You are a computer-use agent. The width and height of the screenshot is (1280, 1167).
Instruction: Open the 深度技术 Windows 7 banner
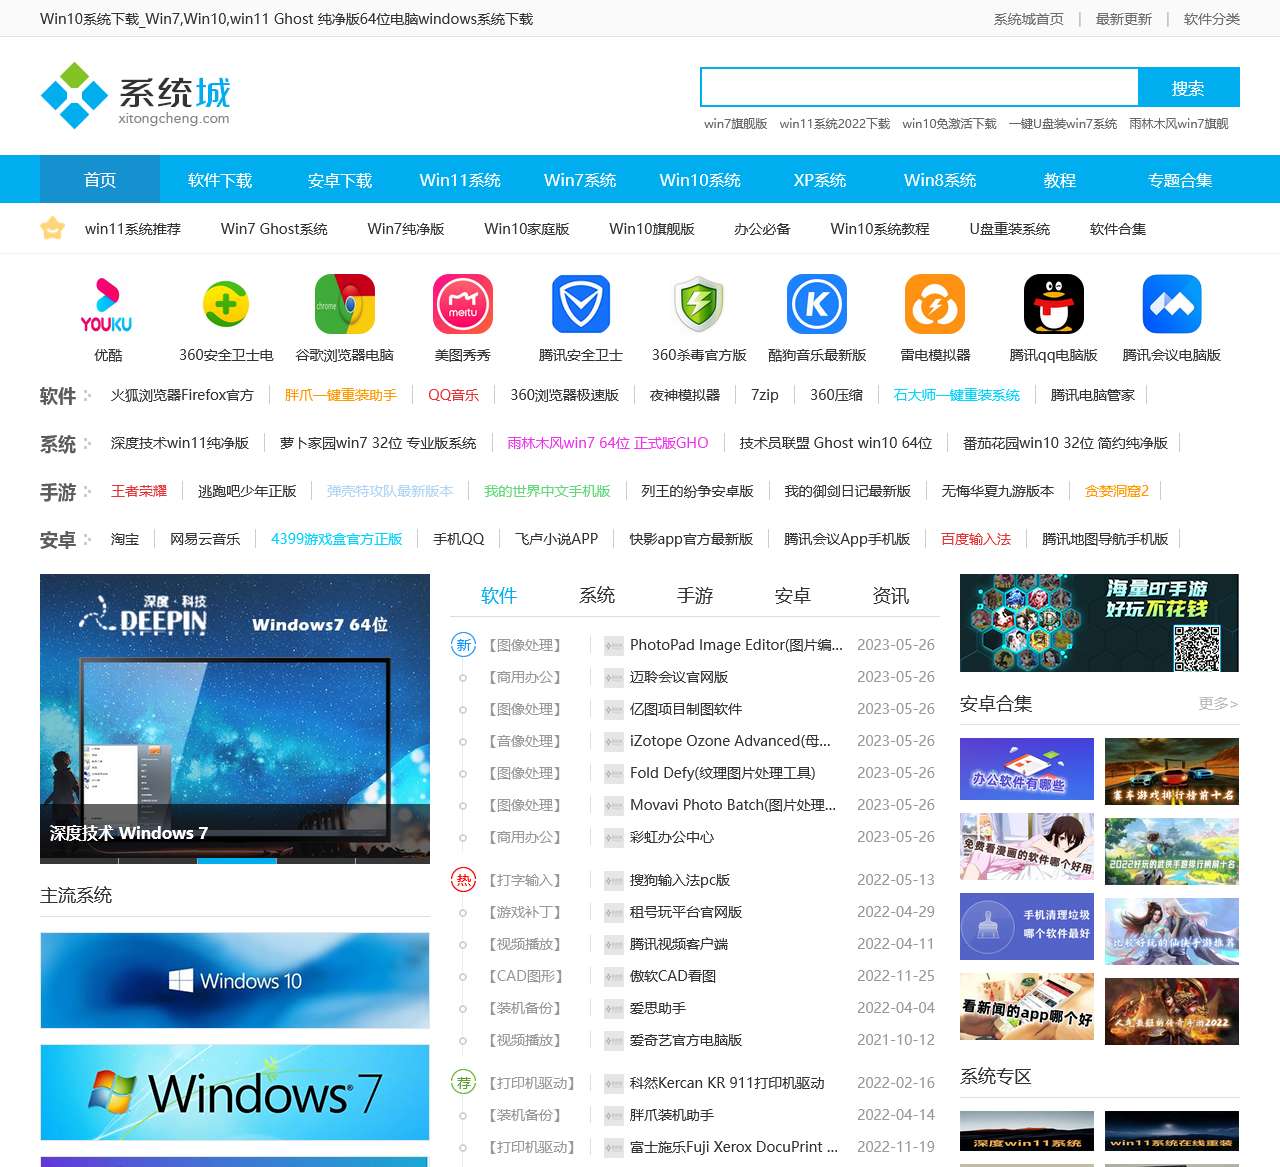click(x=235, y=719)
